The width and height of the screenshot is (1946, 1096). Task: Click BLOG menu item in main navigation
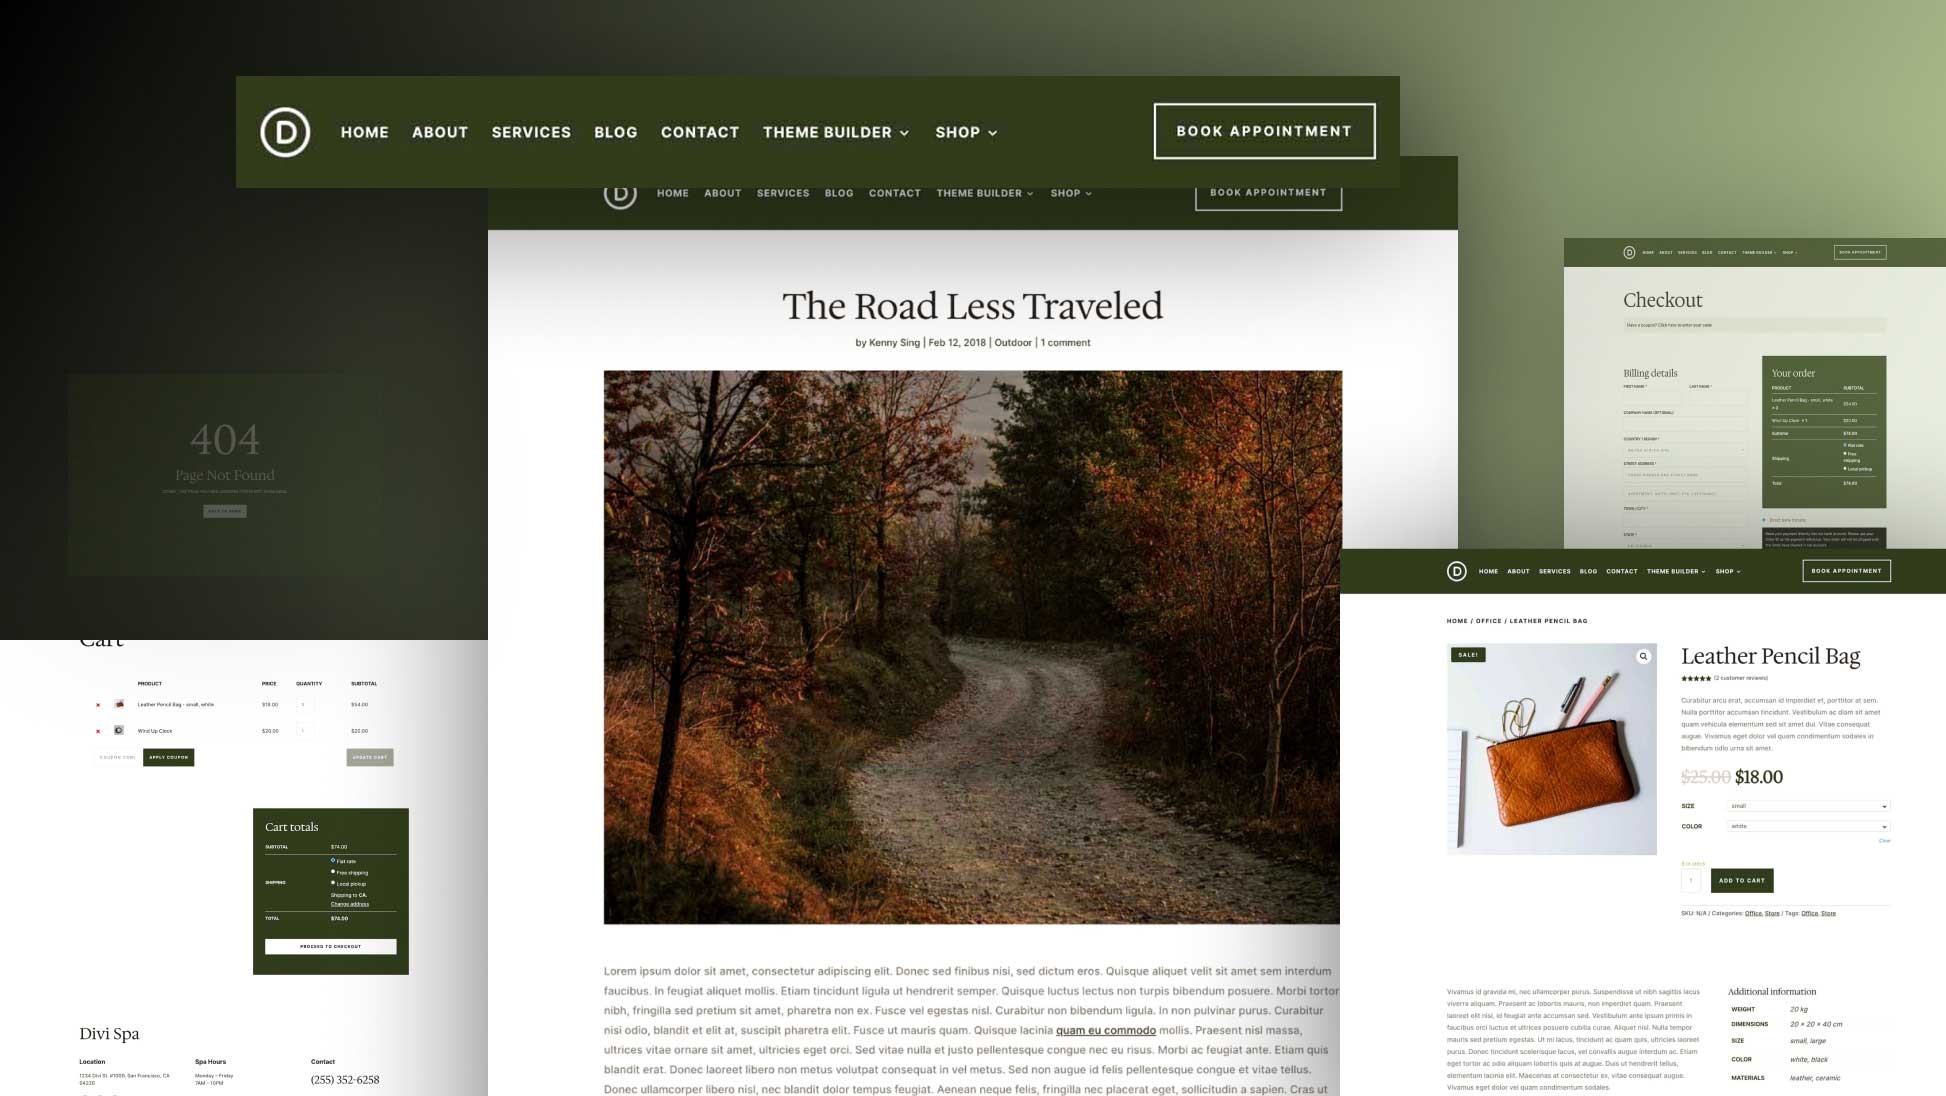616,131
